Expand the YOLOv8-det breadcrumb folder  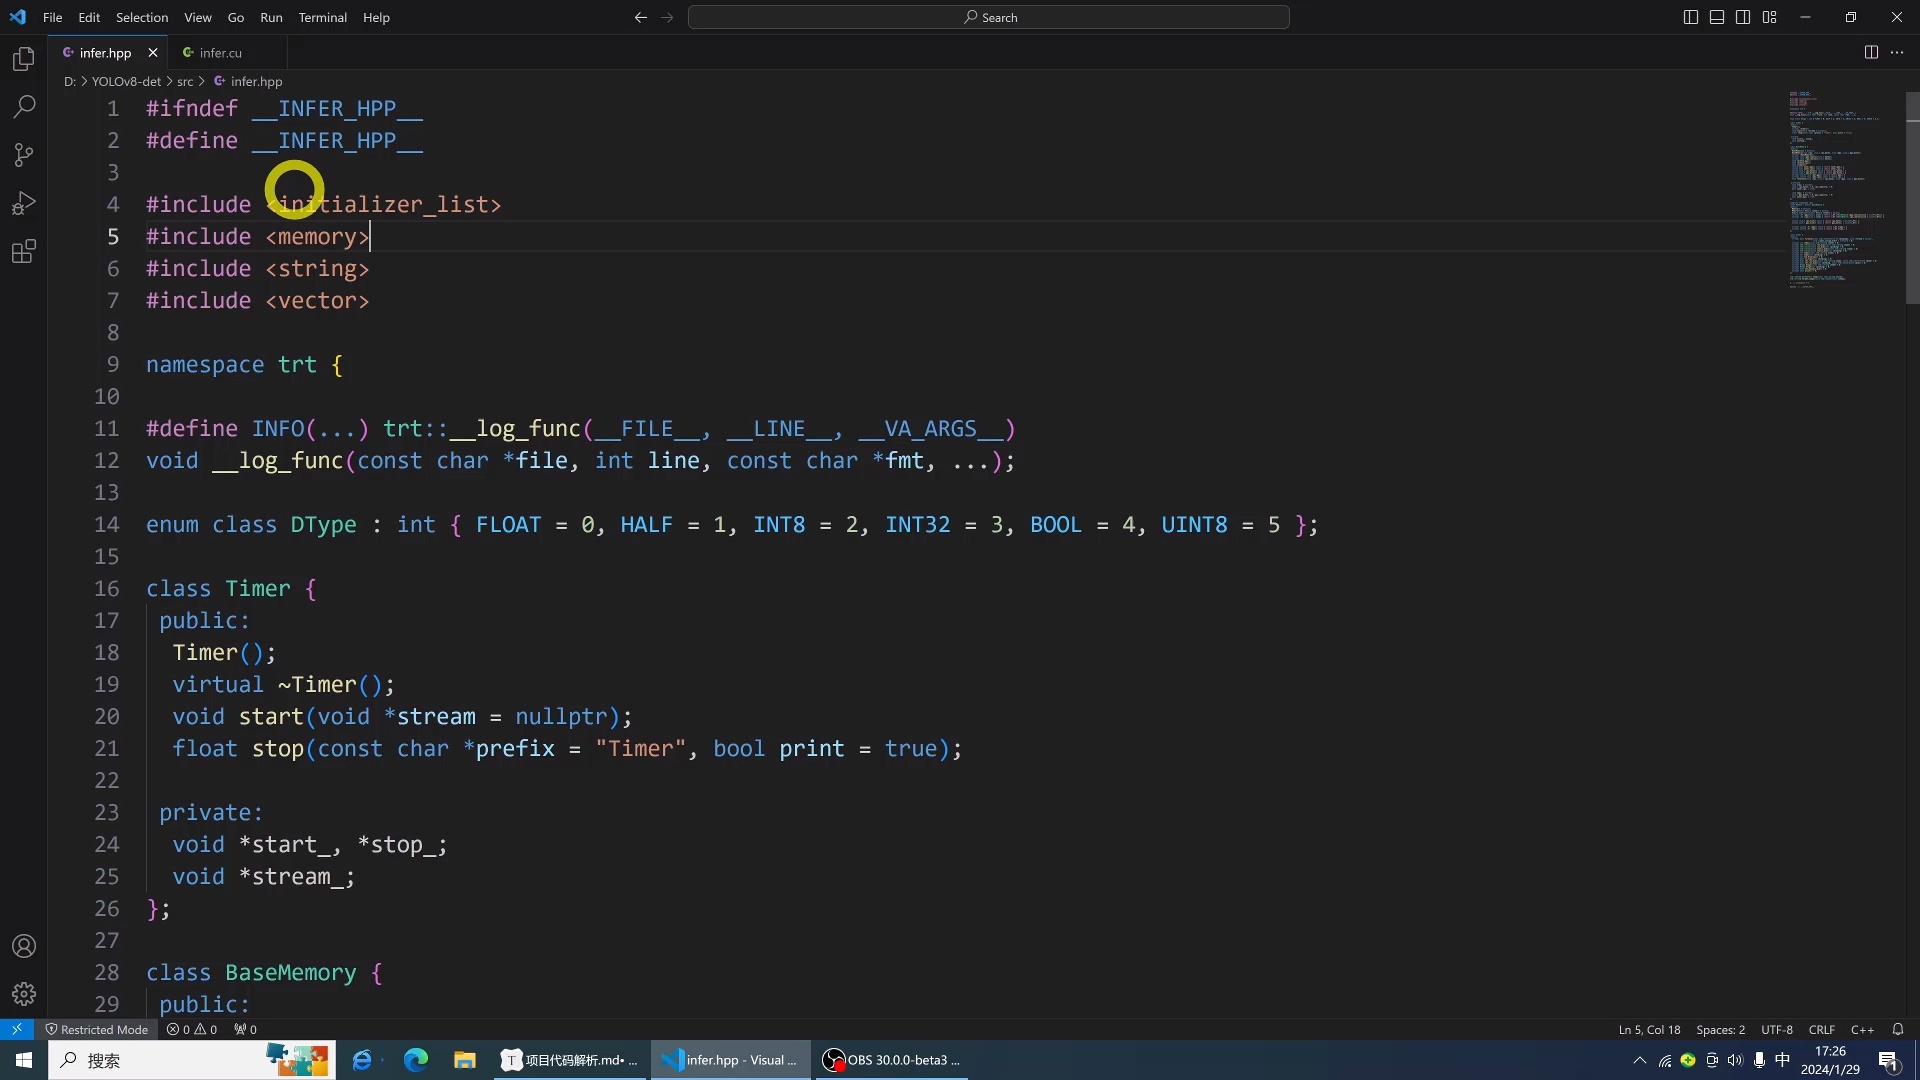[x=126, y=81]
